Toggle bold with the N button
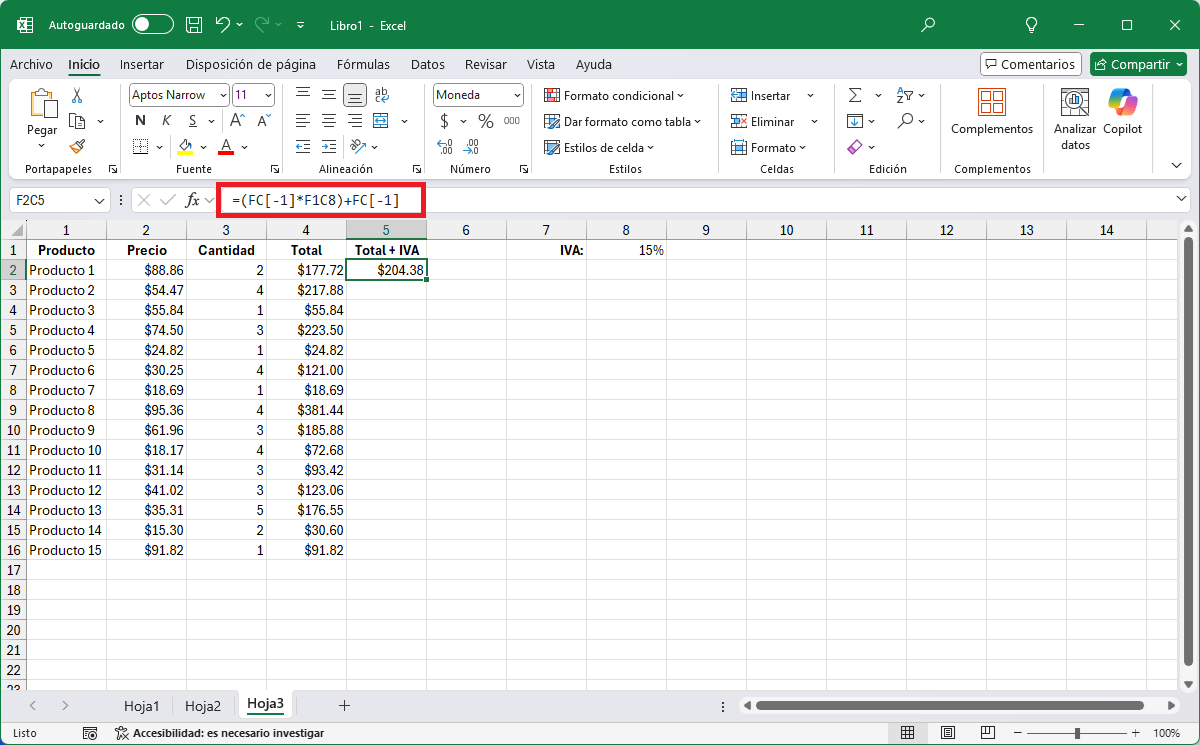 pyautogui.click(x=140, y=121)
